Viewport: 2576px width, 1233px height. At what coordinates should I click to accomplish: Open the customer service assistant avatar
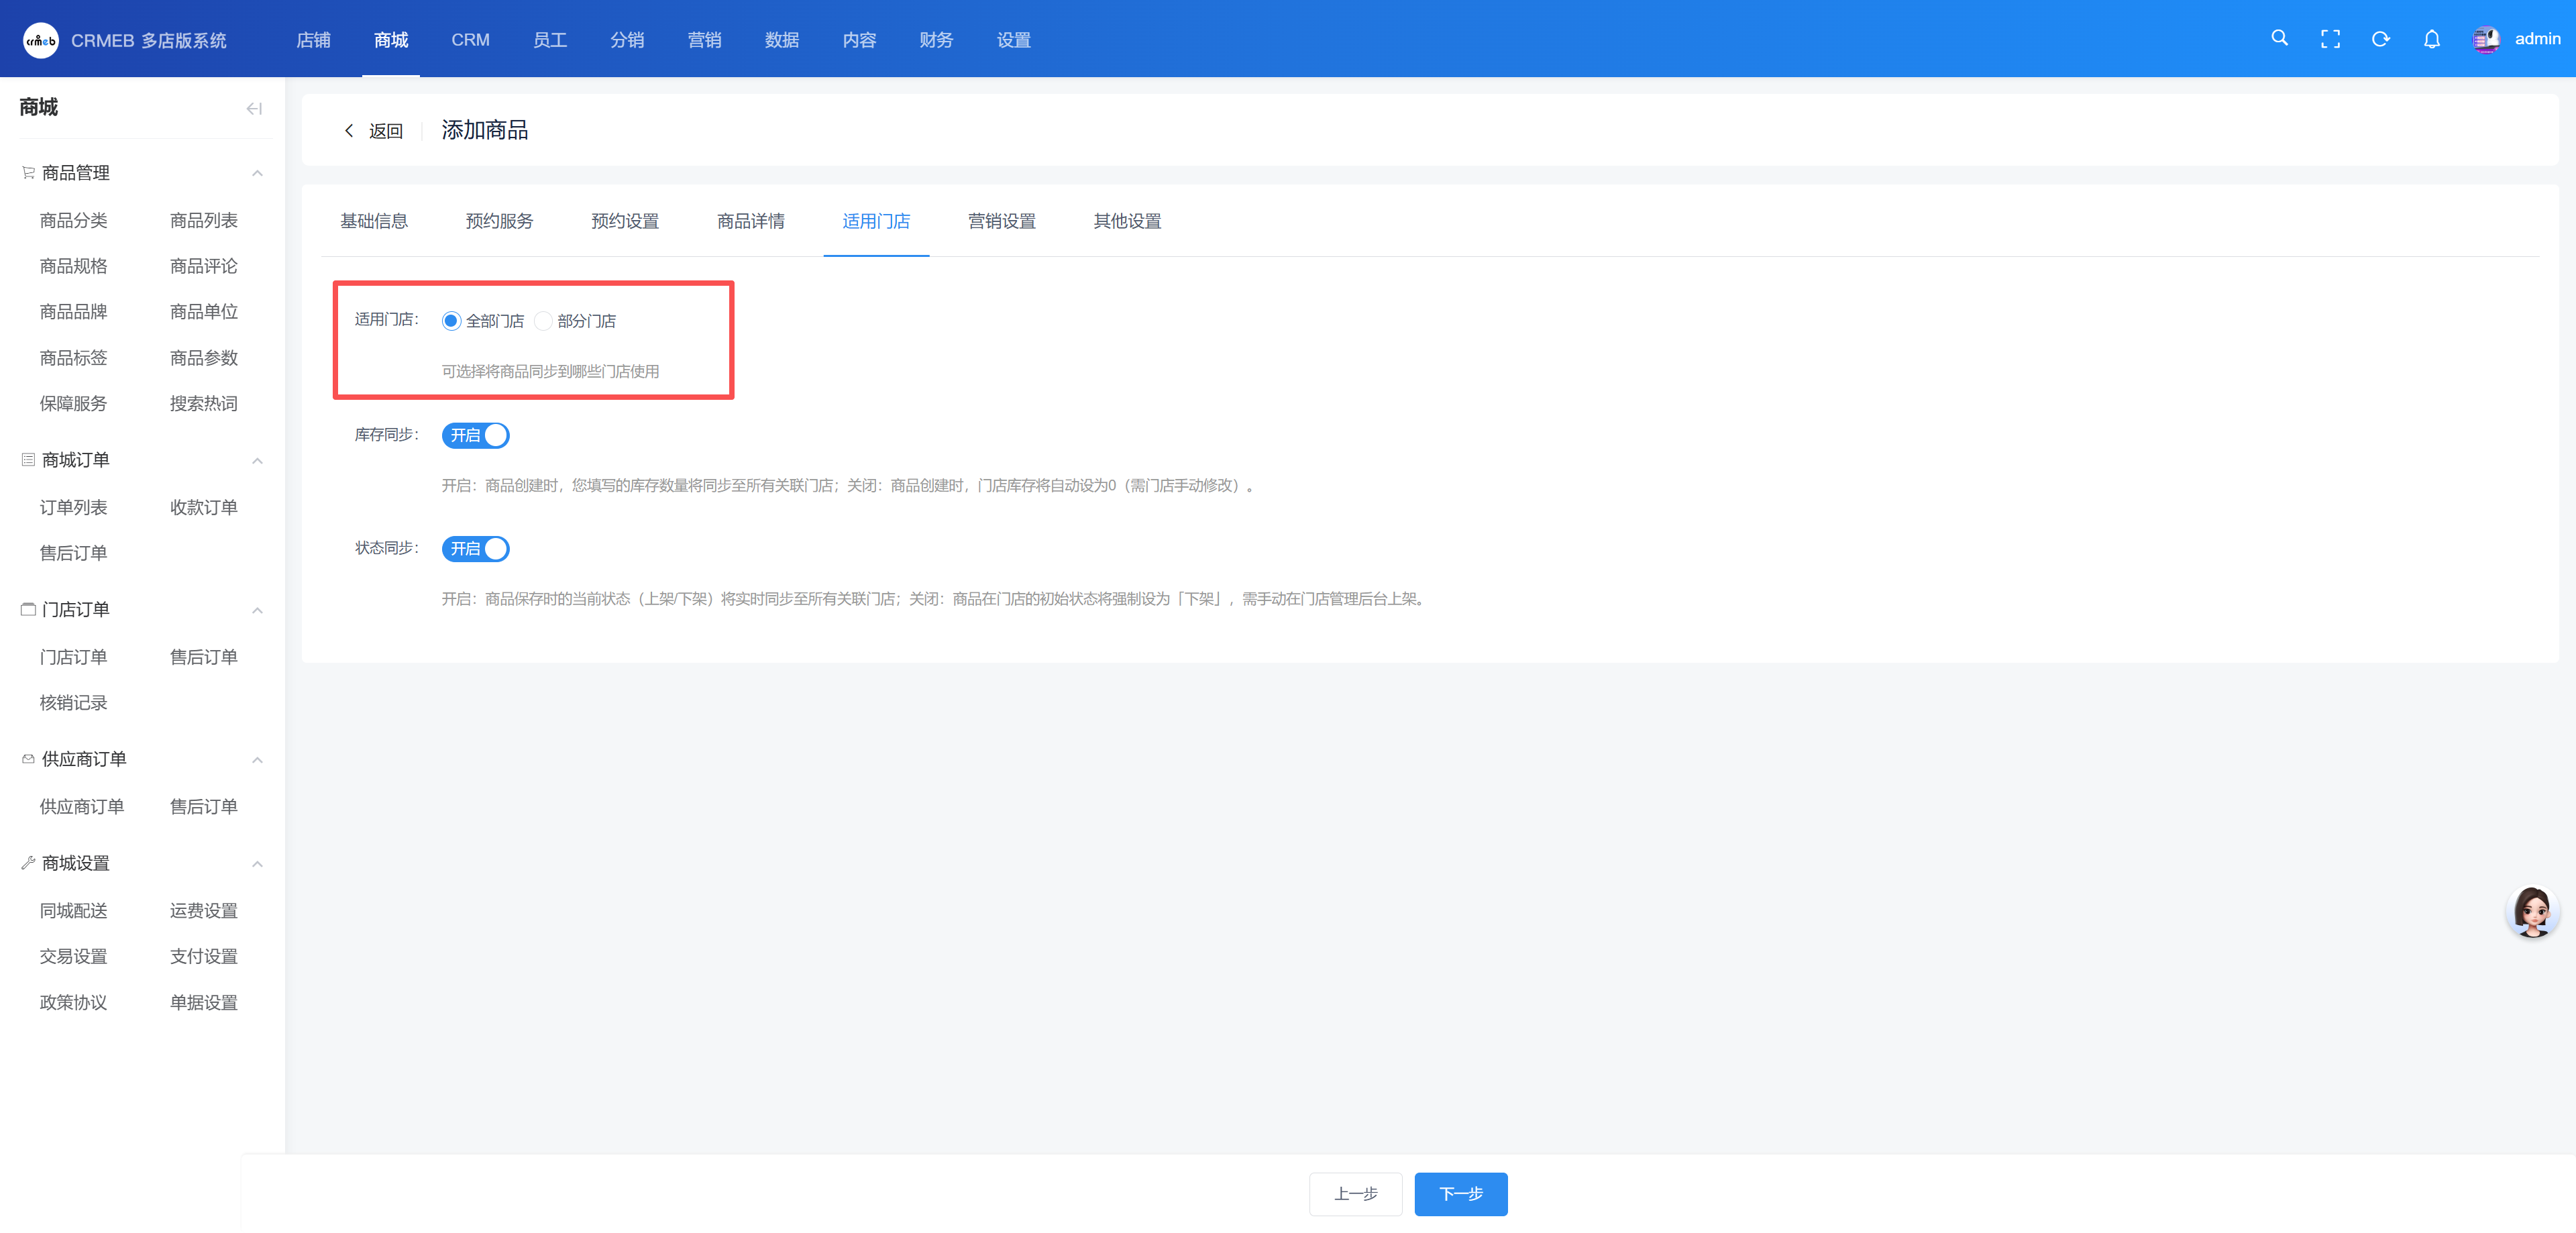[x=2532, y=911]
